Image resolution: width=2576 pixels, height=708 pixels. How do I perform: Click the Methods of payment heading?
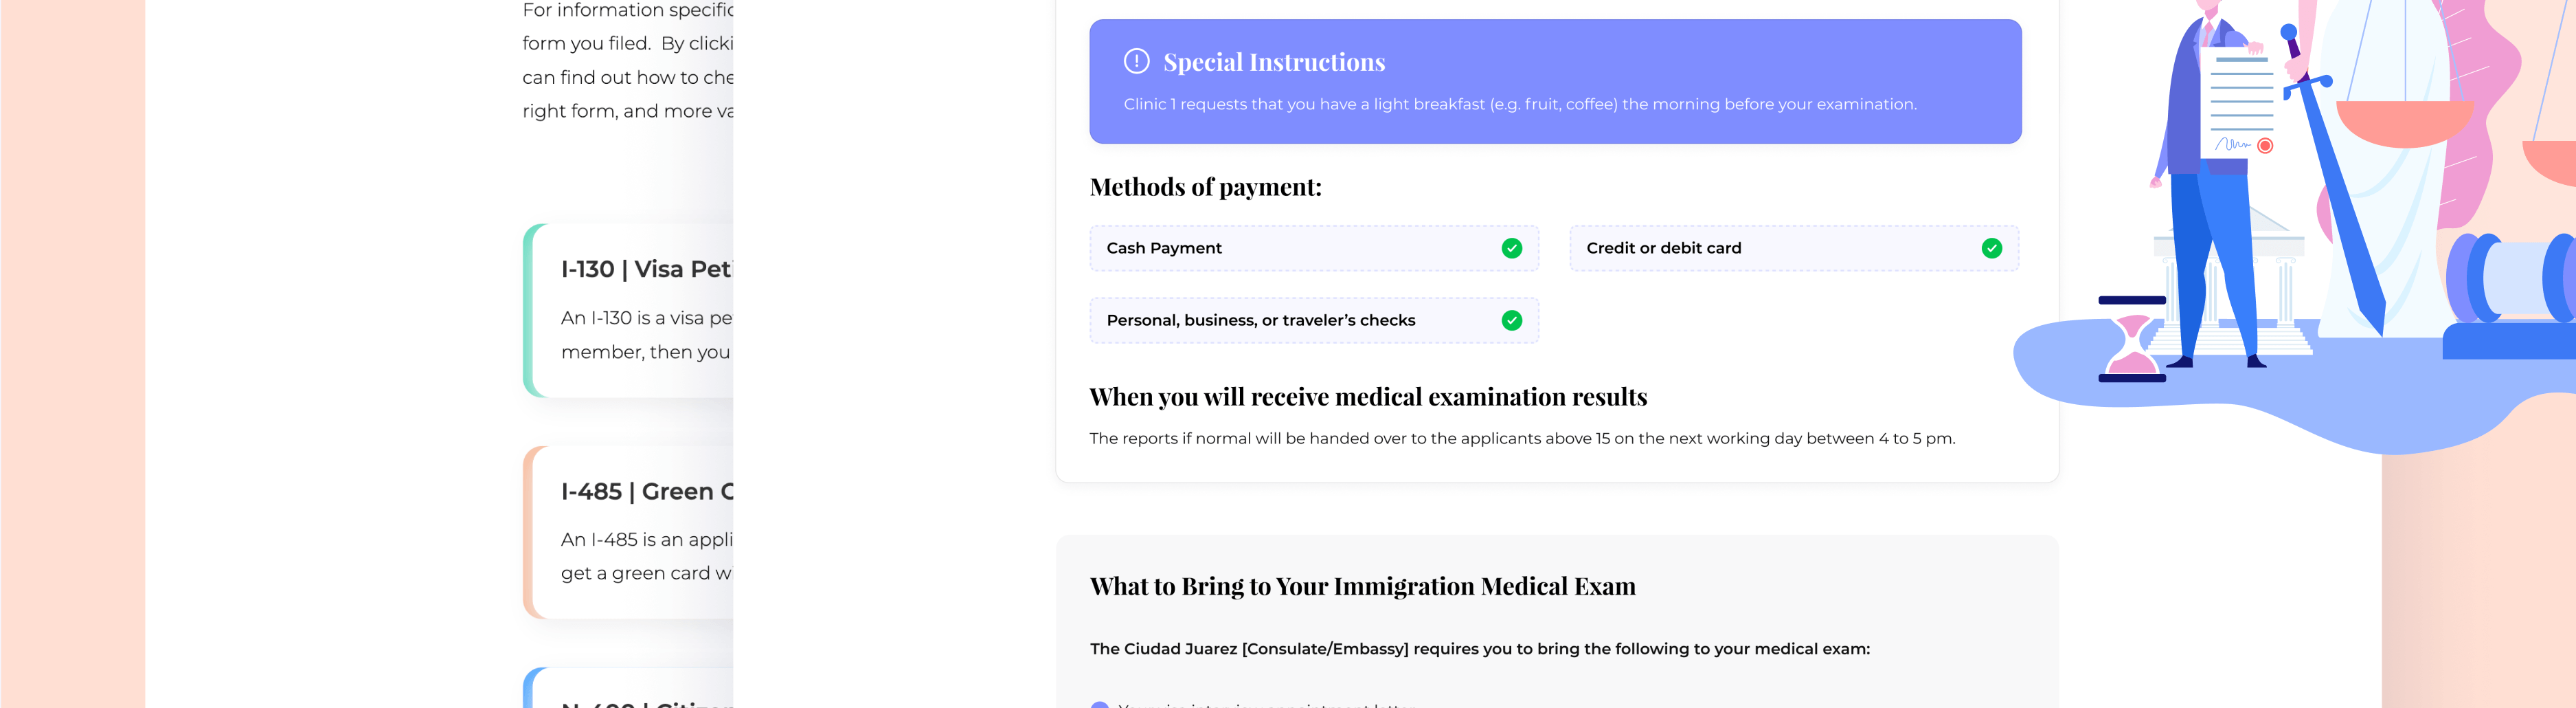1205,187
